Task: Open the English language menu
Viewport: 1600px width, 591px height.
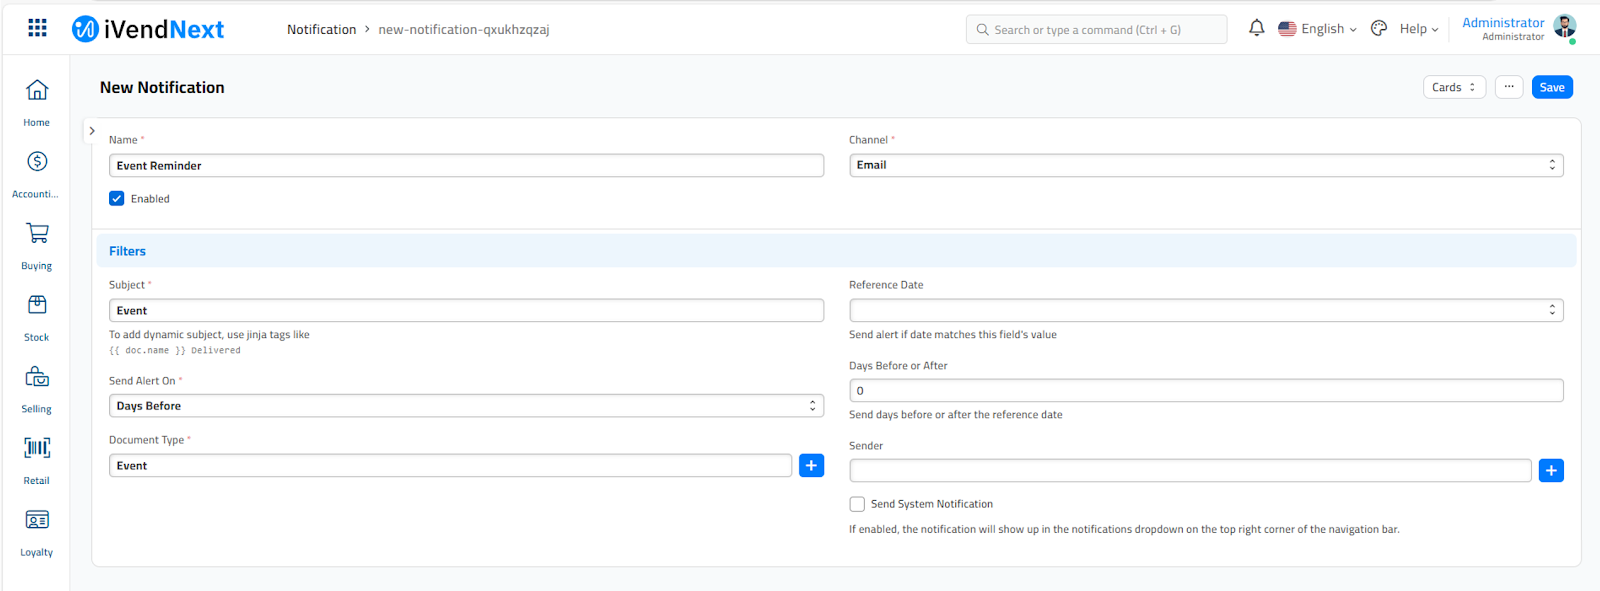Action: [1318, 29]
